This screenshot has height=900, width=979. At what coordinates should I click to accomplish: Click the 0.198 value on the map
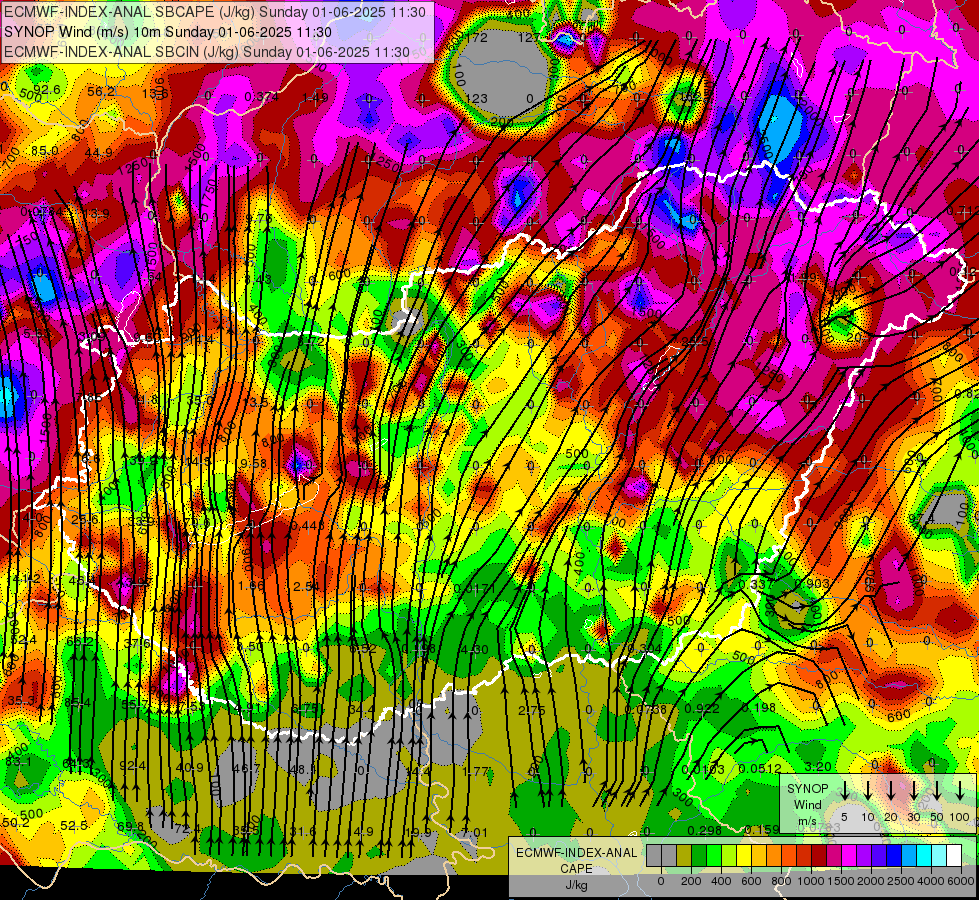(759, 708)
